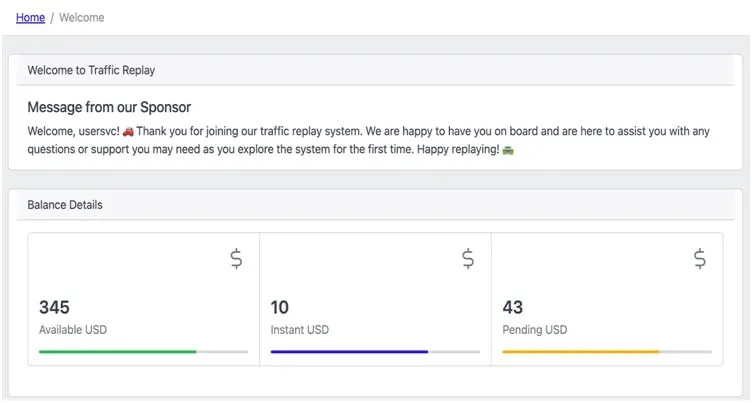The width and height of the screenshot is (752, 403).
Task: Click dollar icon in Instant USD card
Action: tap(468, 259)
